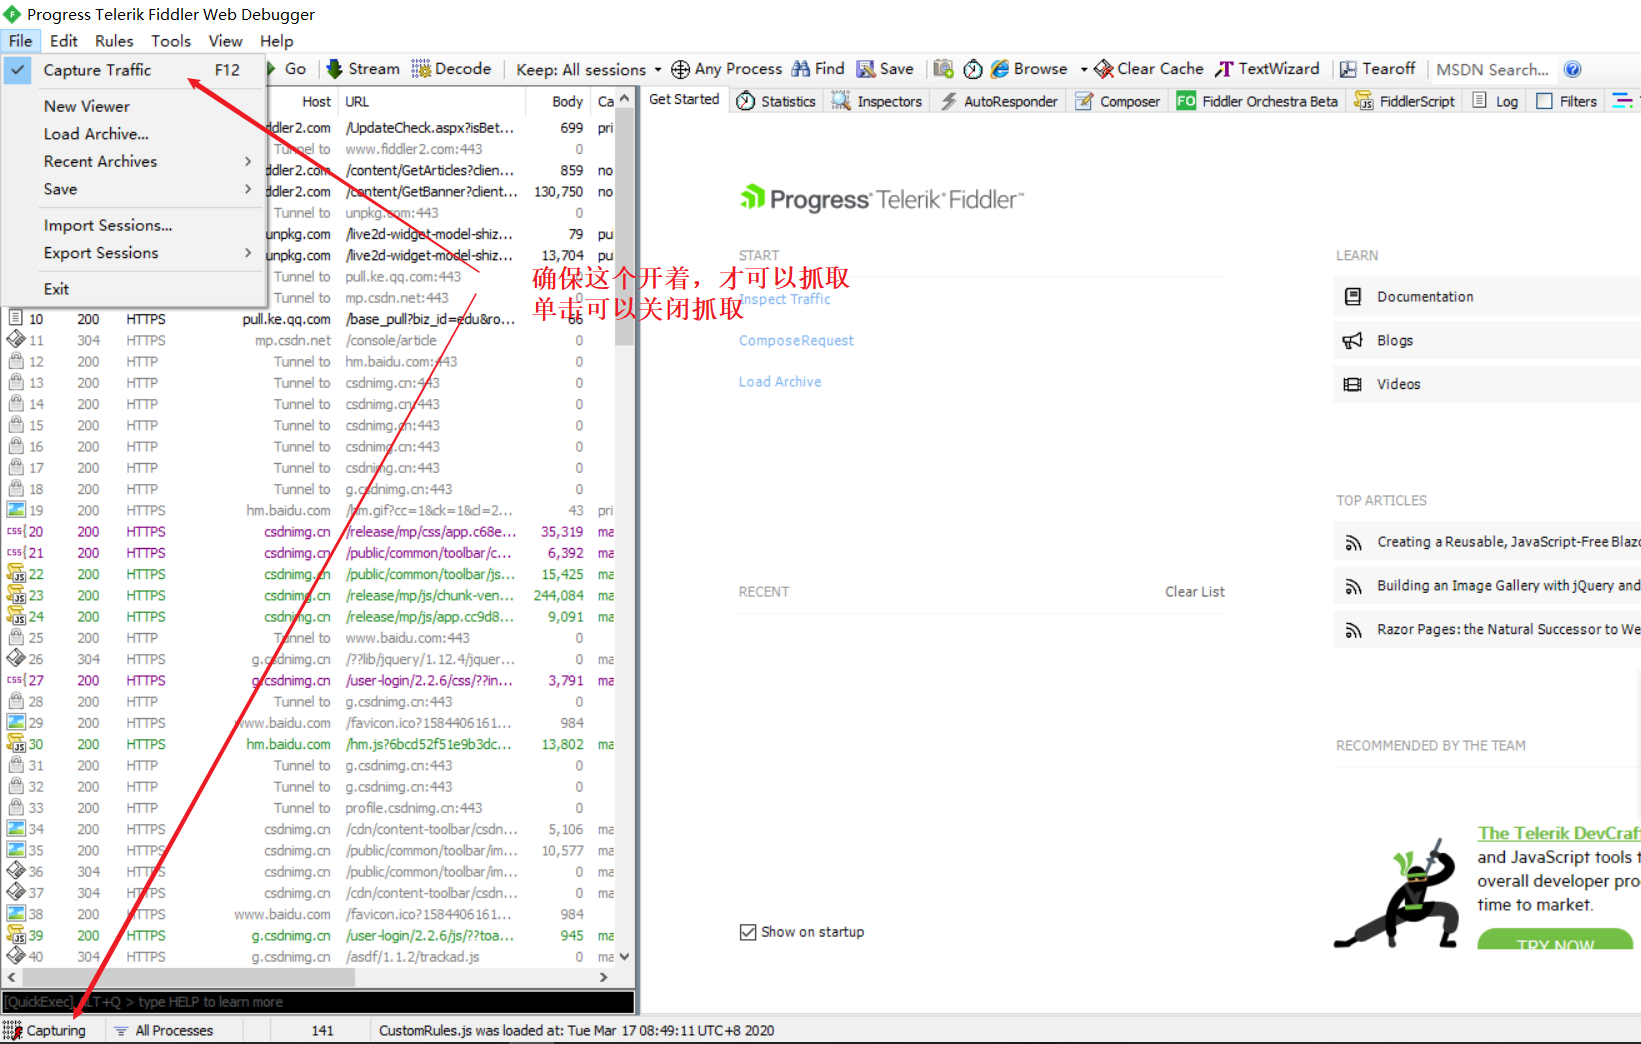Open the Rules menu
This screenshot has height=1044, width=1641.
pos(114,41)
